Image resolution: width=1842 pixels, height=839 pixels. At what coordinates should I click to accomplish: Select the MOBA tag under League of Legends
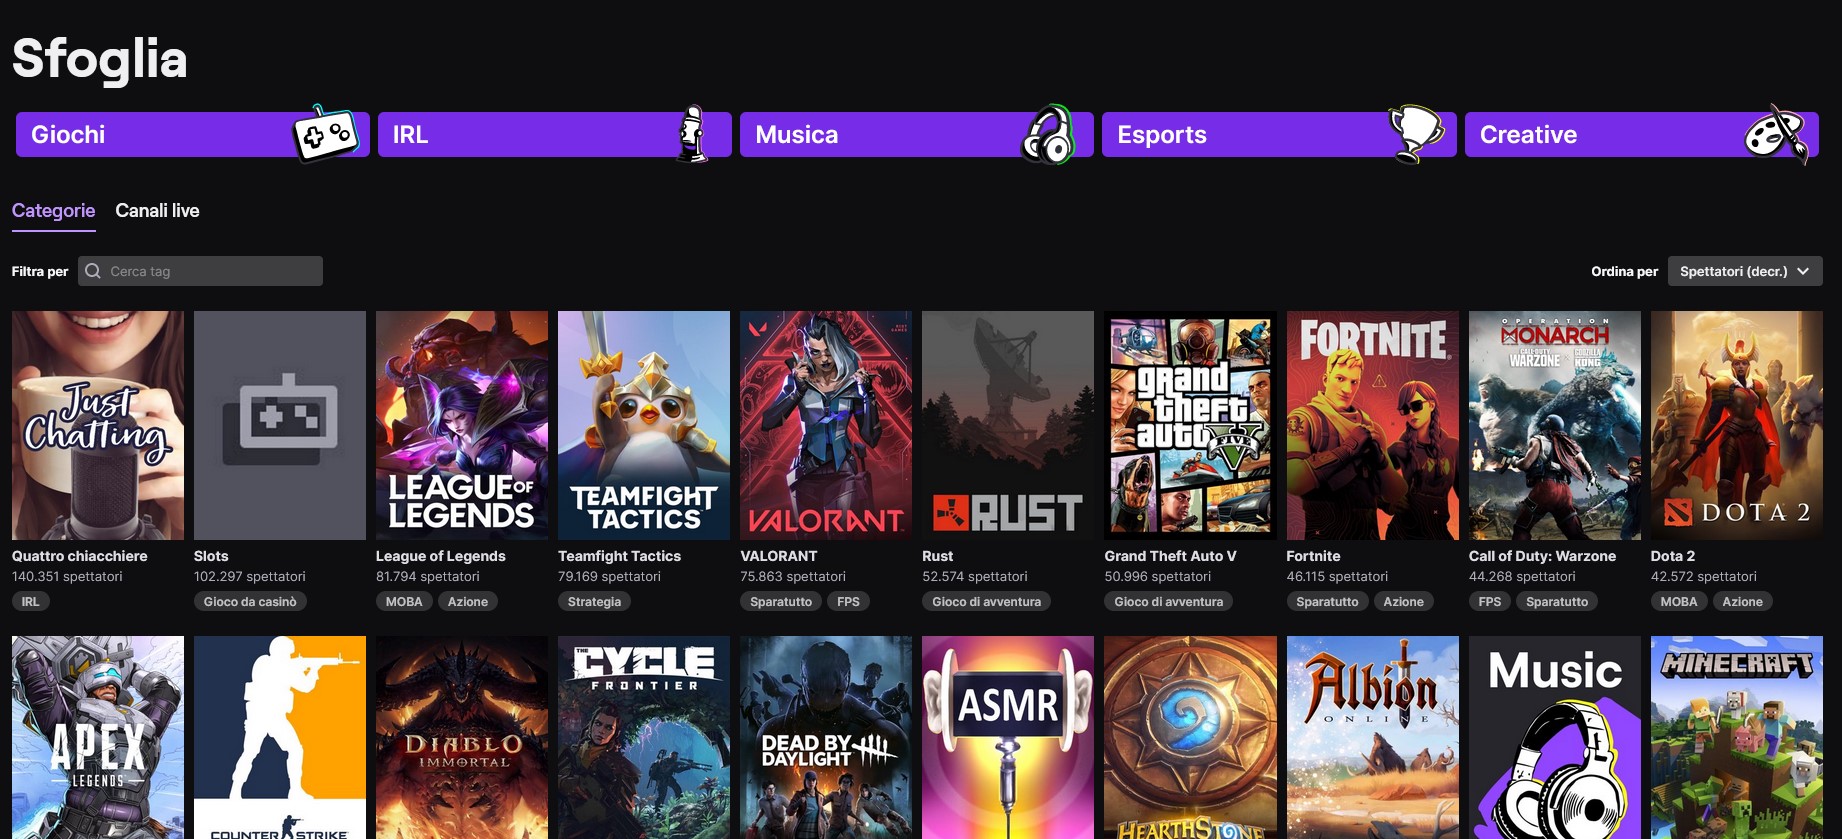coord(404,601)
